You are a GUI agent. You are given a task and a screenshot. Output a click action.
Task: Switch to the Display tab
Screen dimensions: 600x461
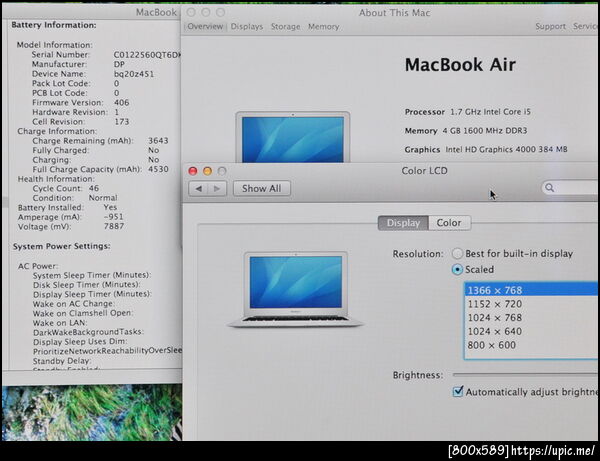403,223
